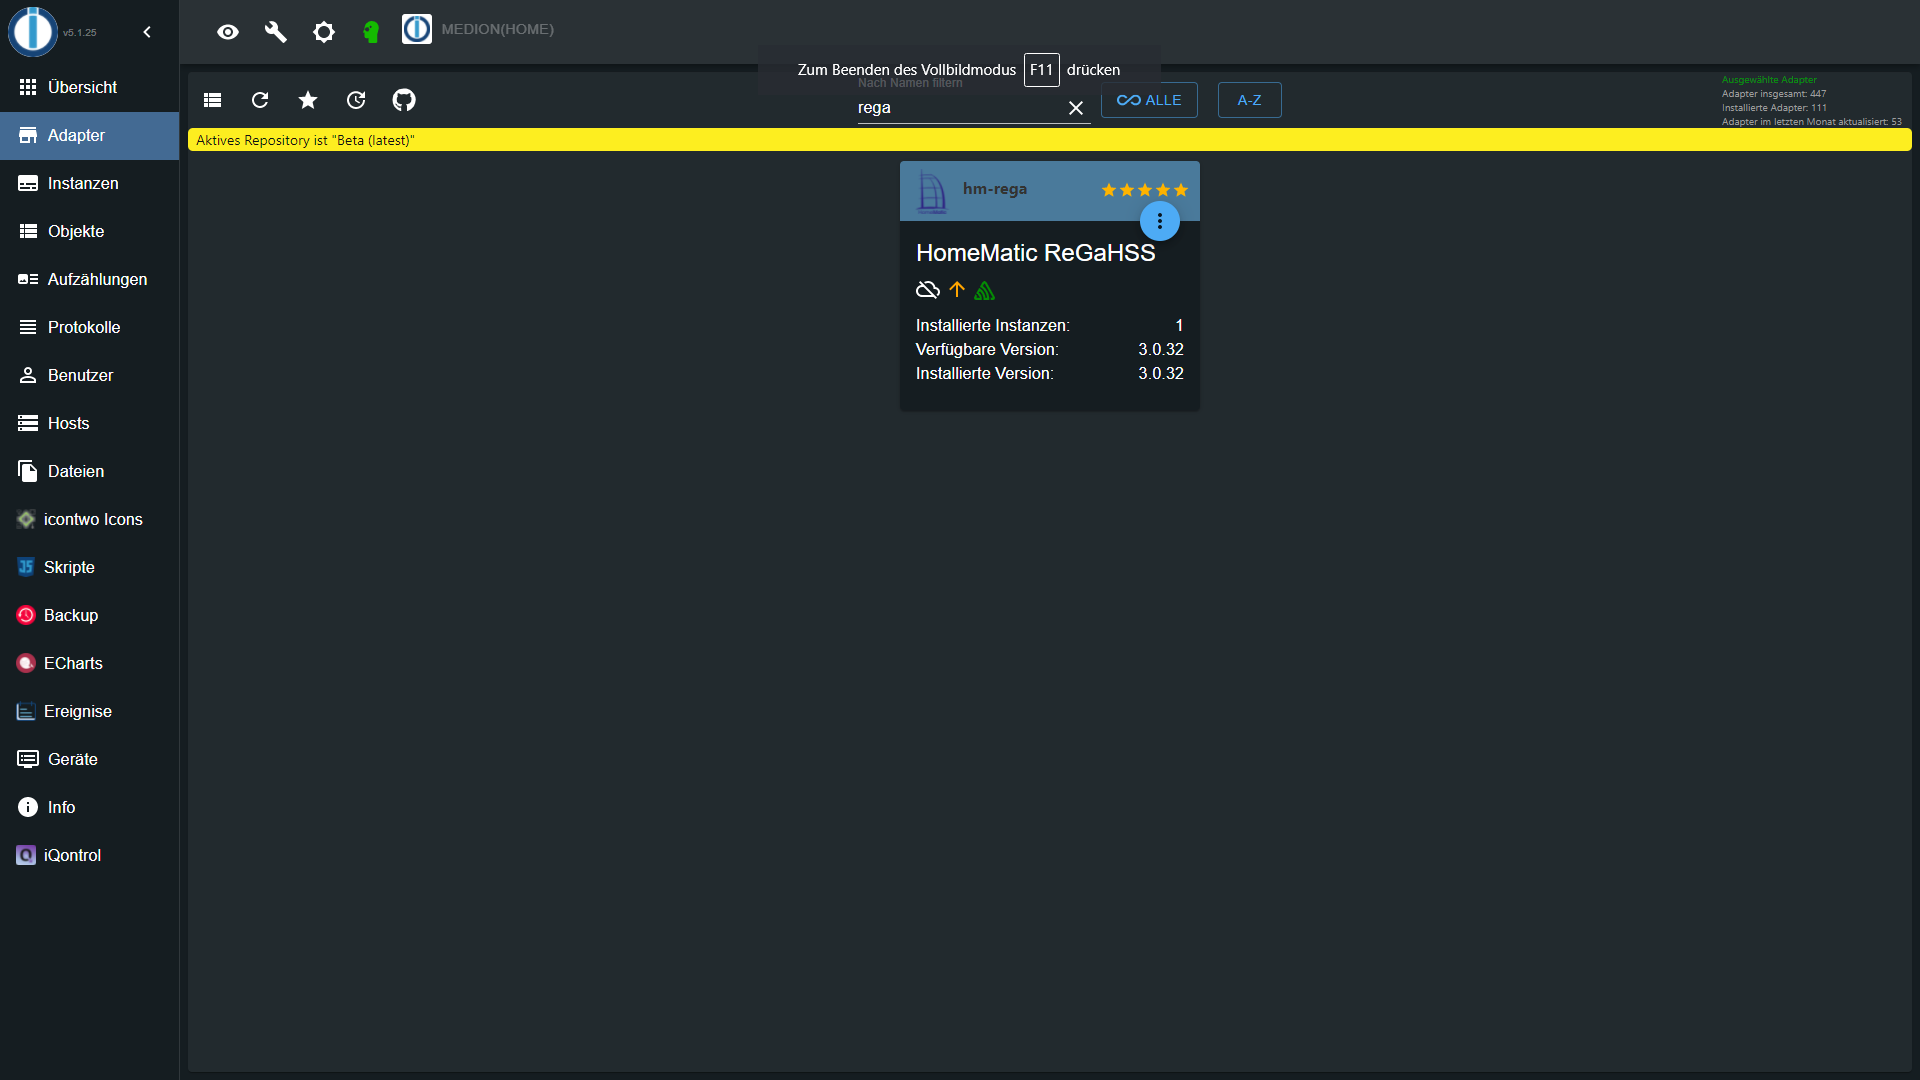The image size is (1920, 1080).
Task: Refresh the adapter list
Action: click(260, 100)
